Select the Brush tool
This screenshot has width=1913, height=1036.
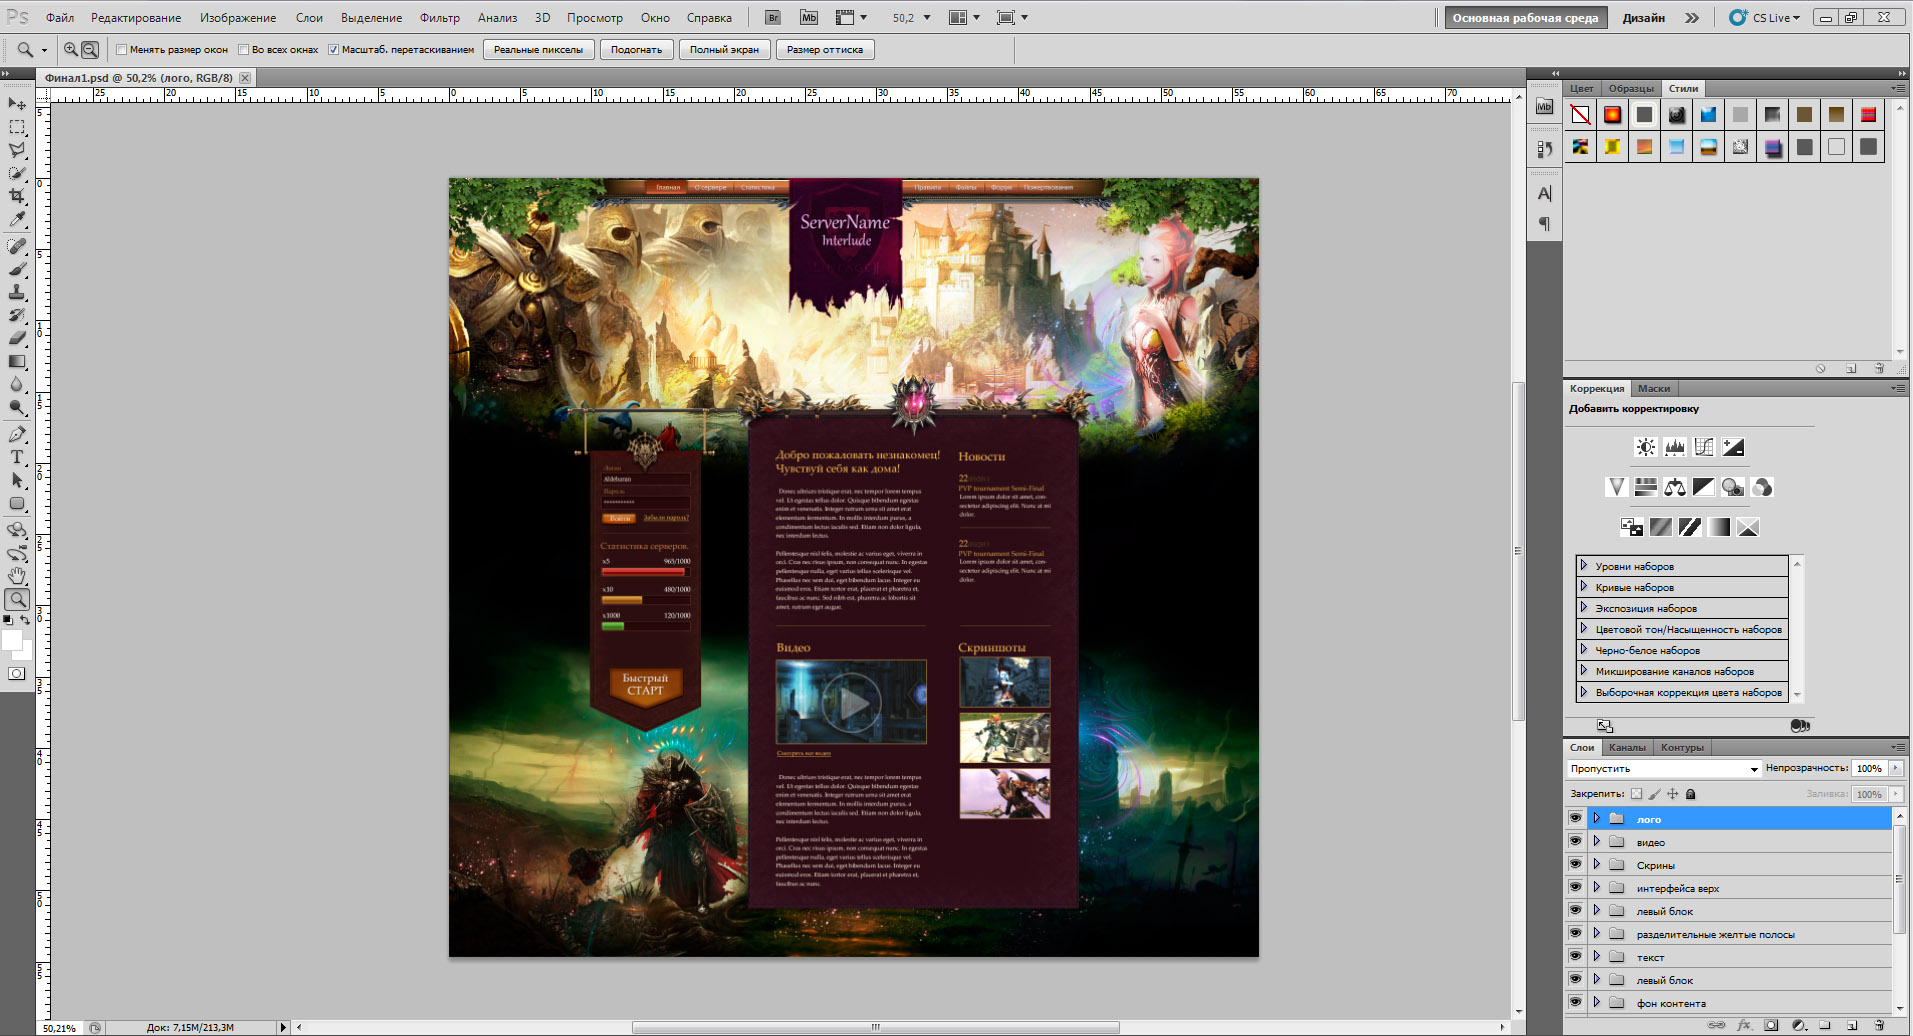[17, 269]
